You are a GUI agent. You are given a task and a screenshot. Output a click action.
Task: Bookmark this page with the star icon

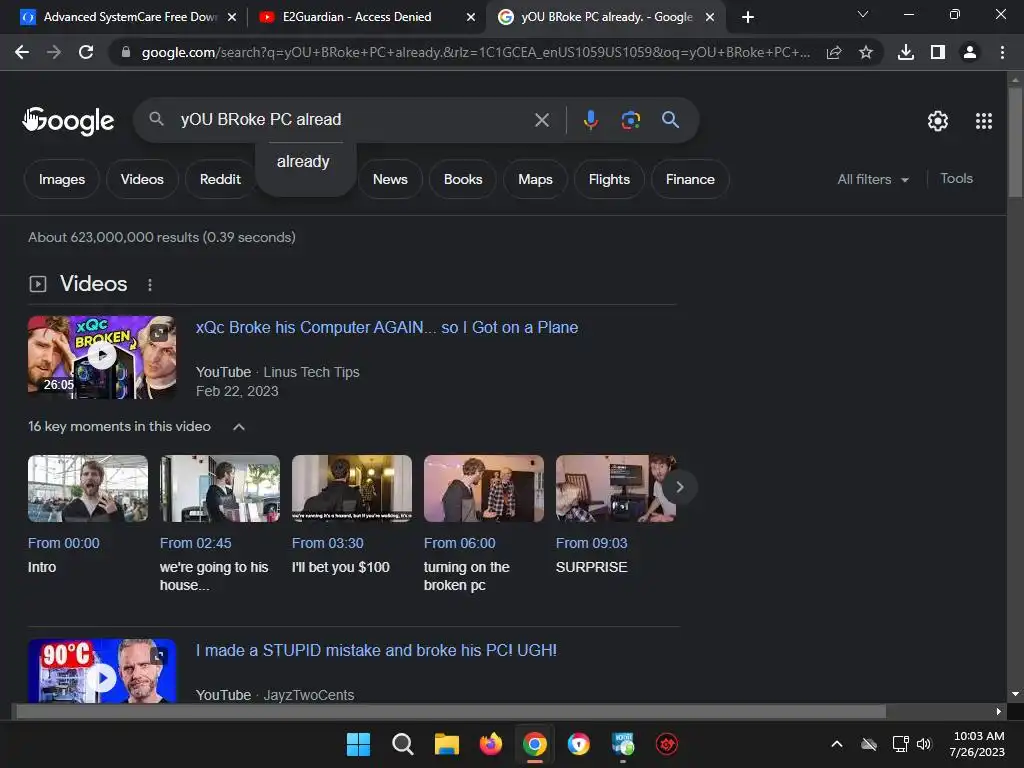pyautogui.click(x=866, y=52)
